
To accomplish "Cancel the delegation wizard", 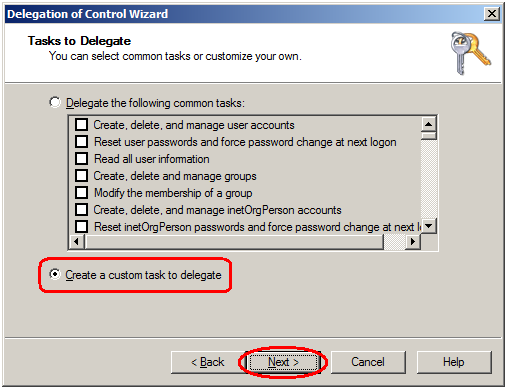I will point(368,362).
